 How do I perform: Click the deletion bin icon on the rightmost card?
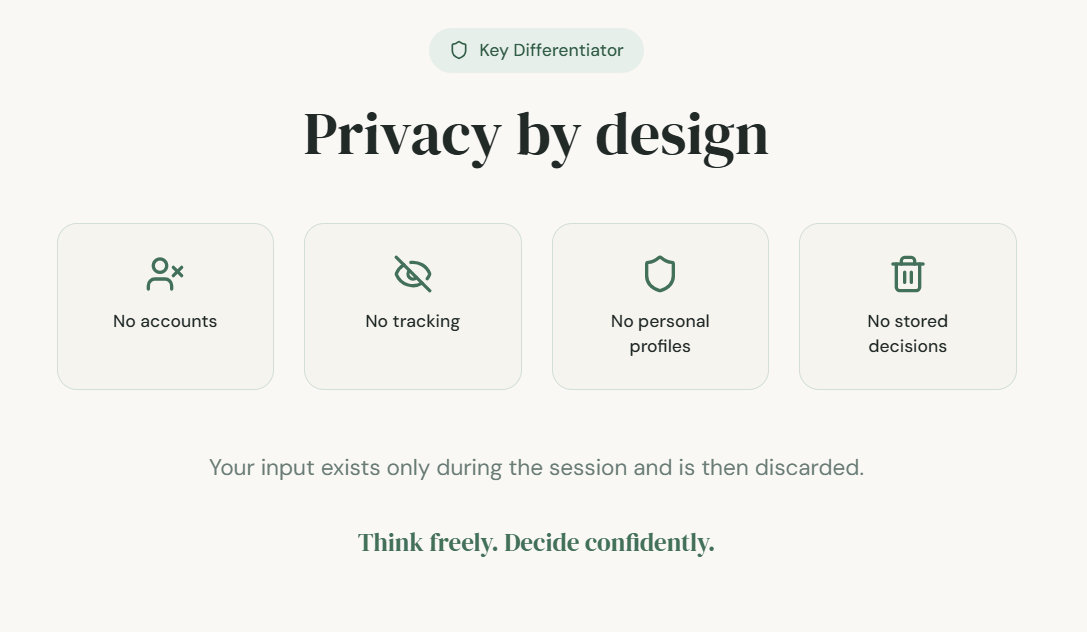coord(907,272)
